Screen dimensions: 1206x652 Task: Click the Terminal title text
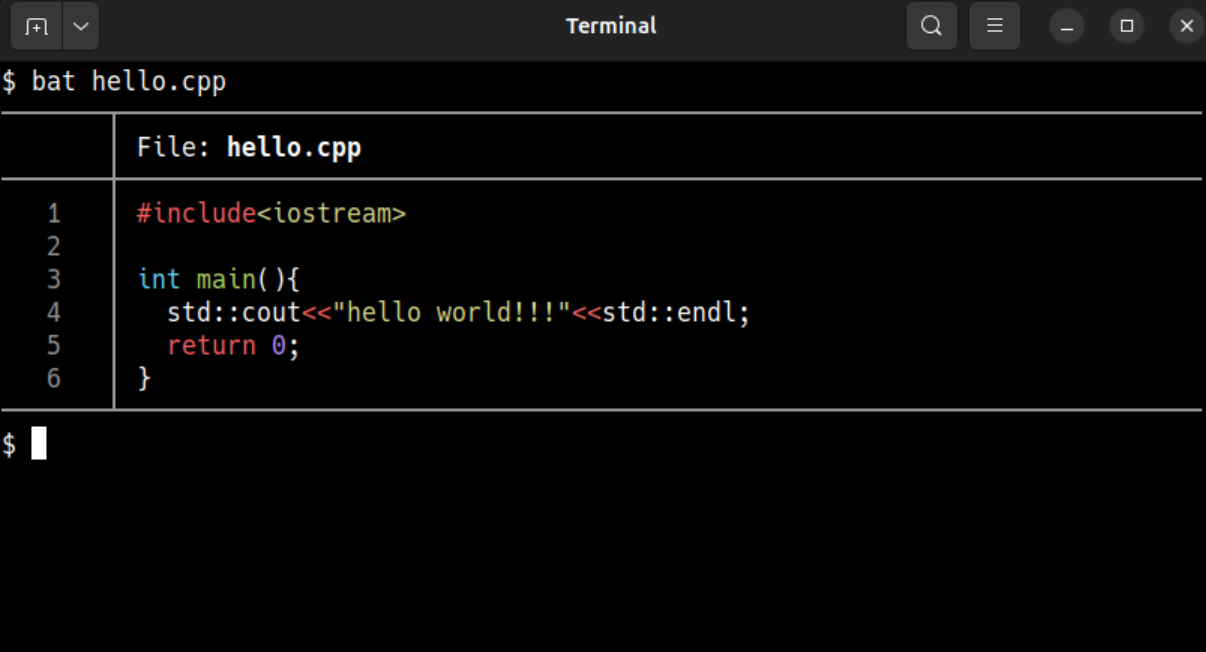pos(611,26)
